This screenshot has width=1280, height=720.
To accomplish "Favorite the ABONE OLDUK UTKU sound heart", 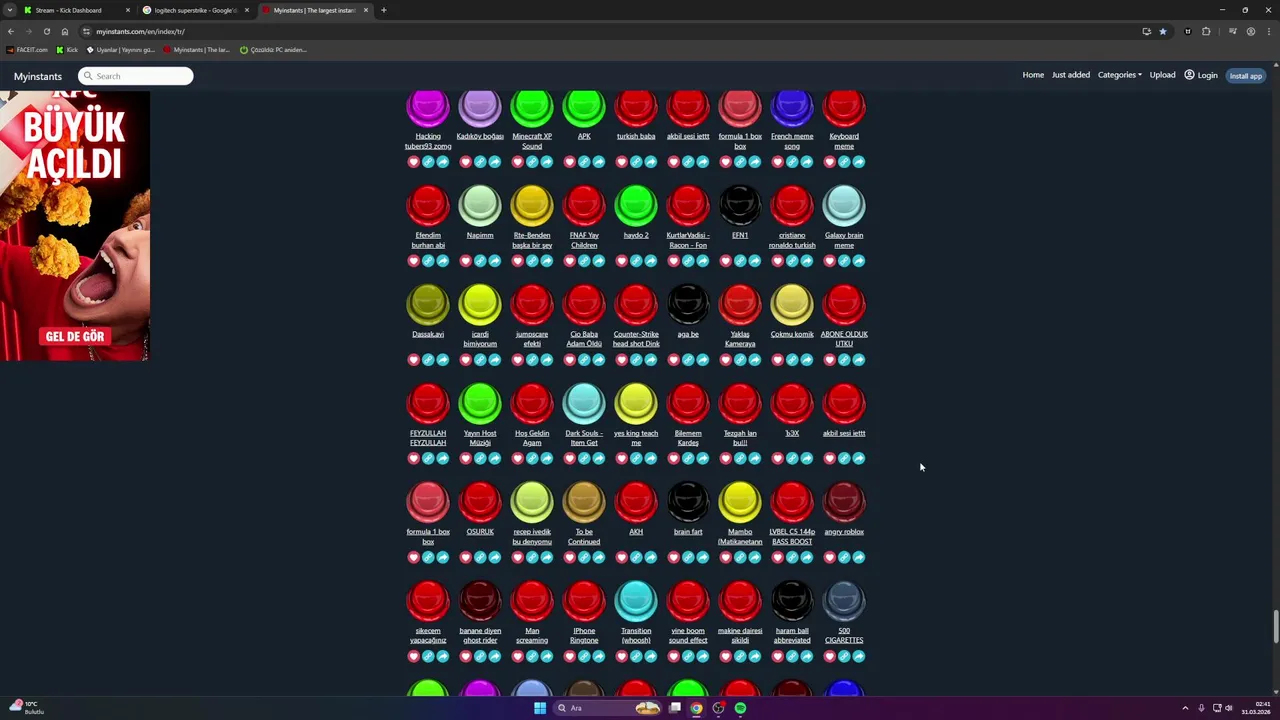I will [x=829, y=360].
